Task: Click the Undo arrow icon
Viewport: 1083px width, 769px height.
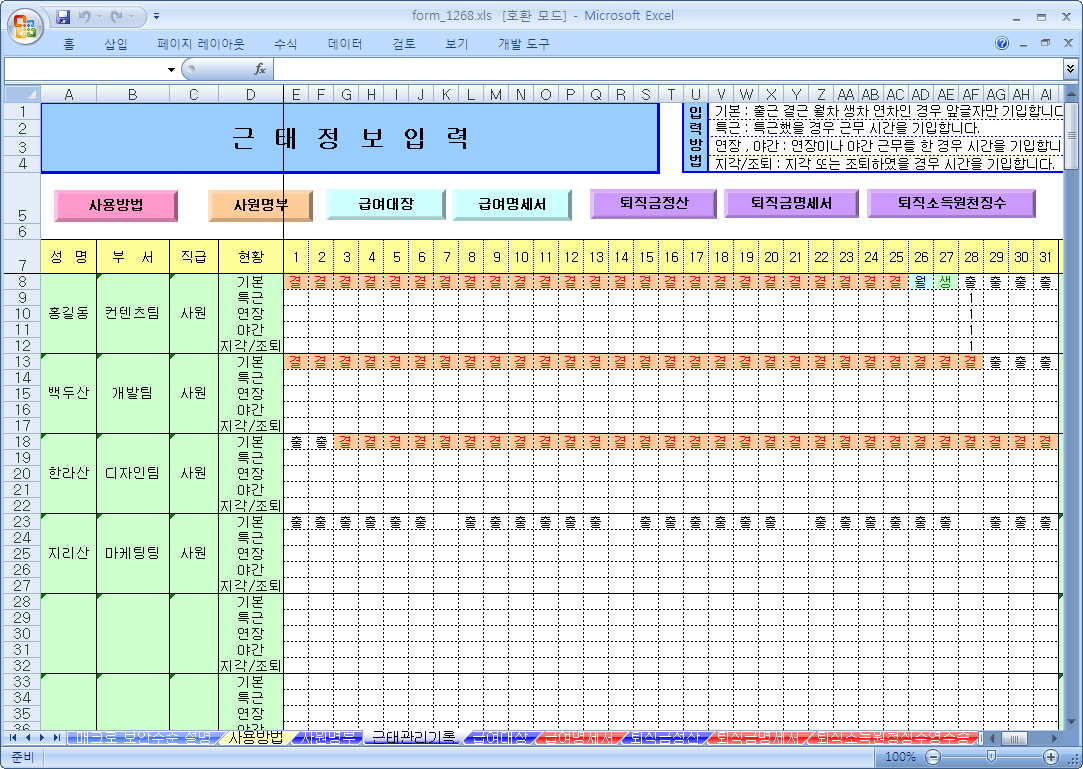Action: [85, 17]
